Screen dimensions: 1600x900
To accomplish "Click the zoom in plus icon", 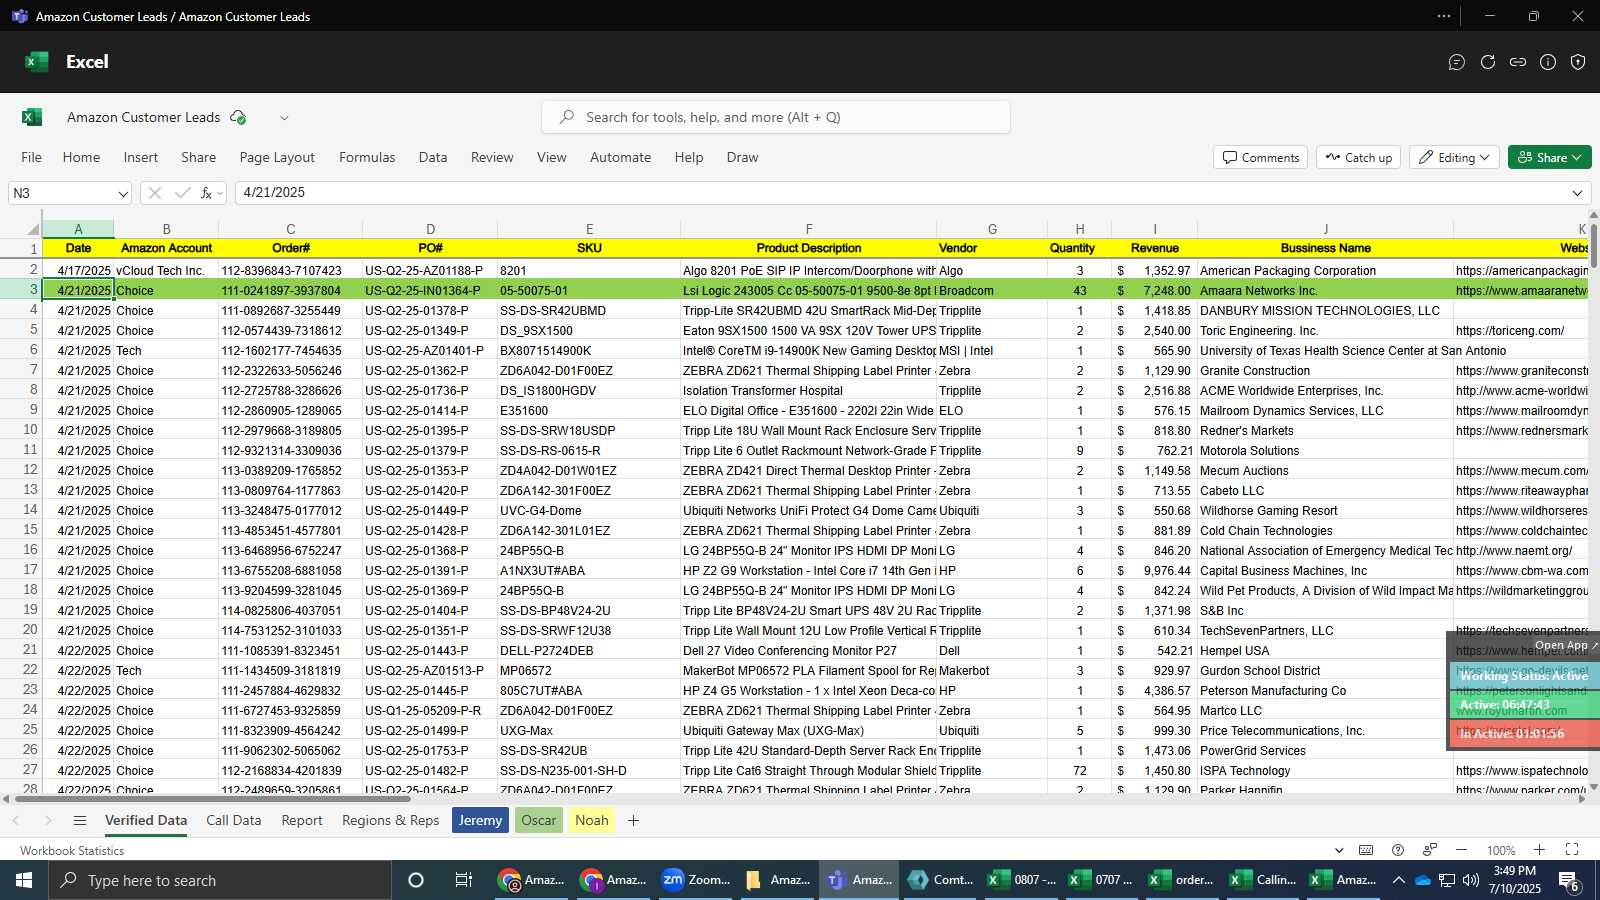I will tap(1540, 850).
